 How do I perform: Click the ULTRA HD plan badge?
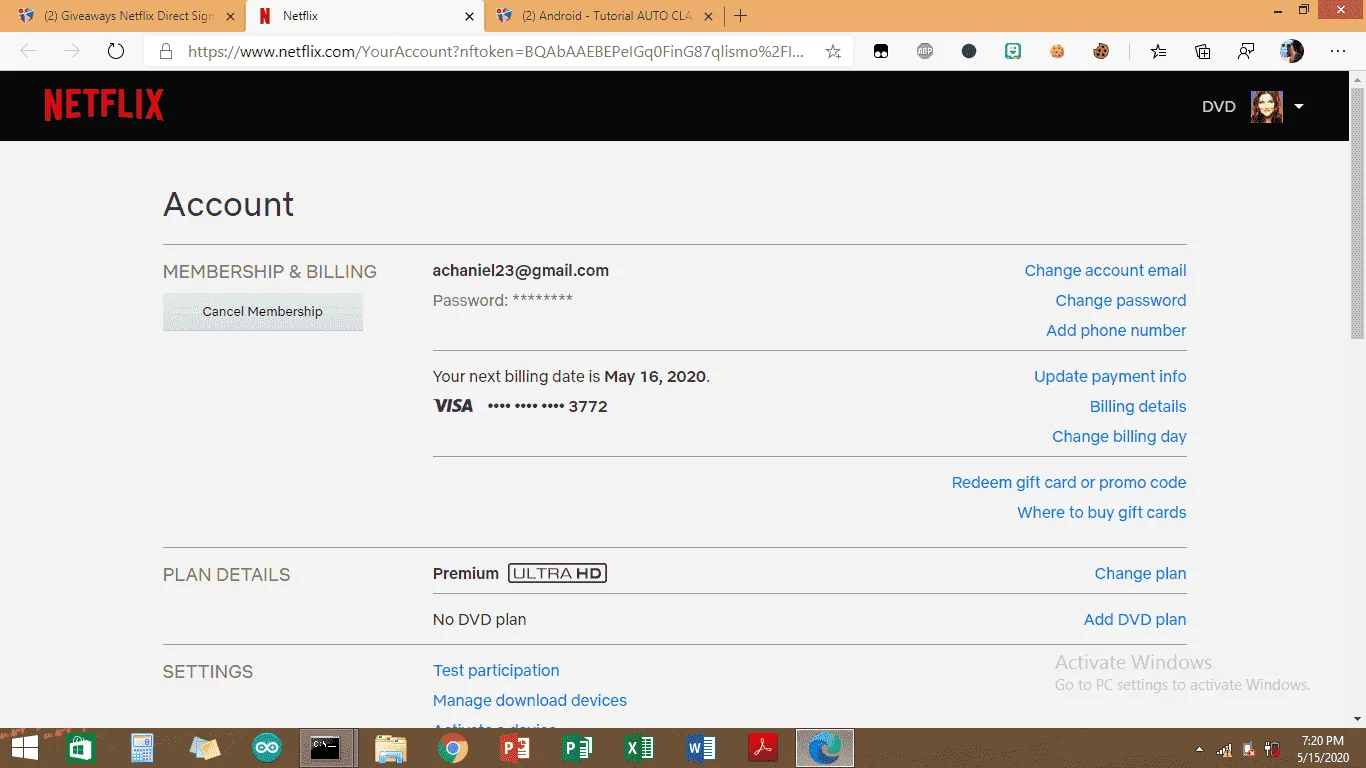557,573
